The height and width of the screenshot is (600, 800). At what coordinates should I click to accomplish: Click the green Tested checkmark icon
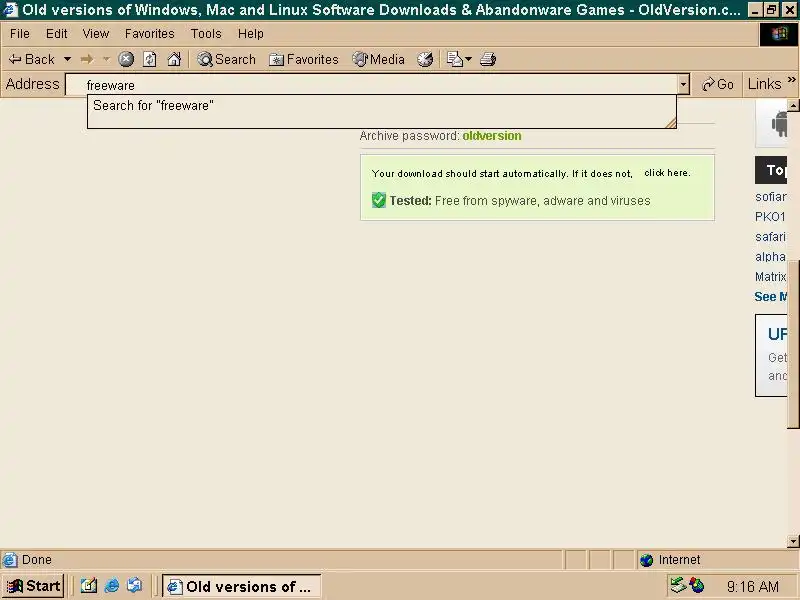point(379,200)
